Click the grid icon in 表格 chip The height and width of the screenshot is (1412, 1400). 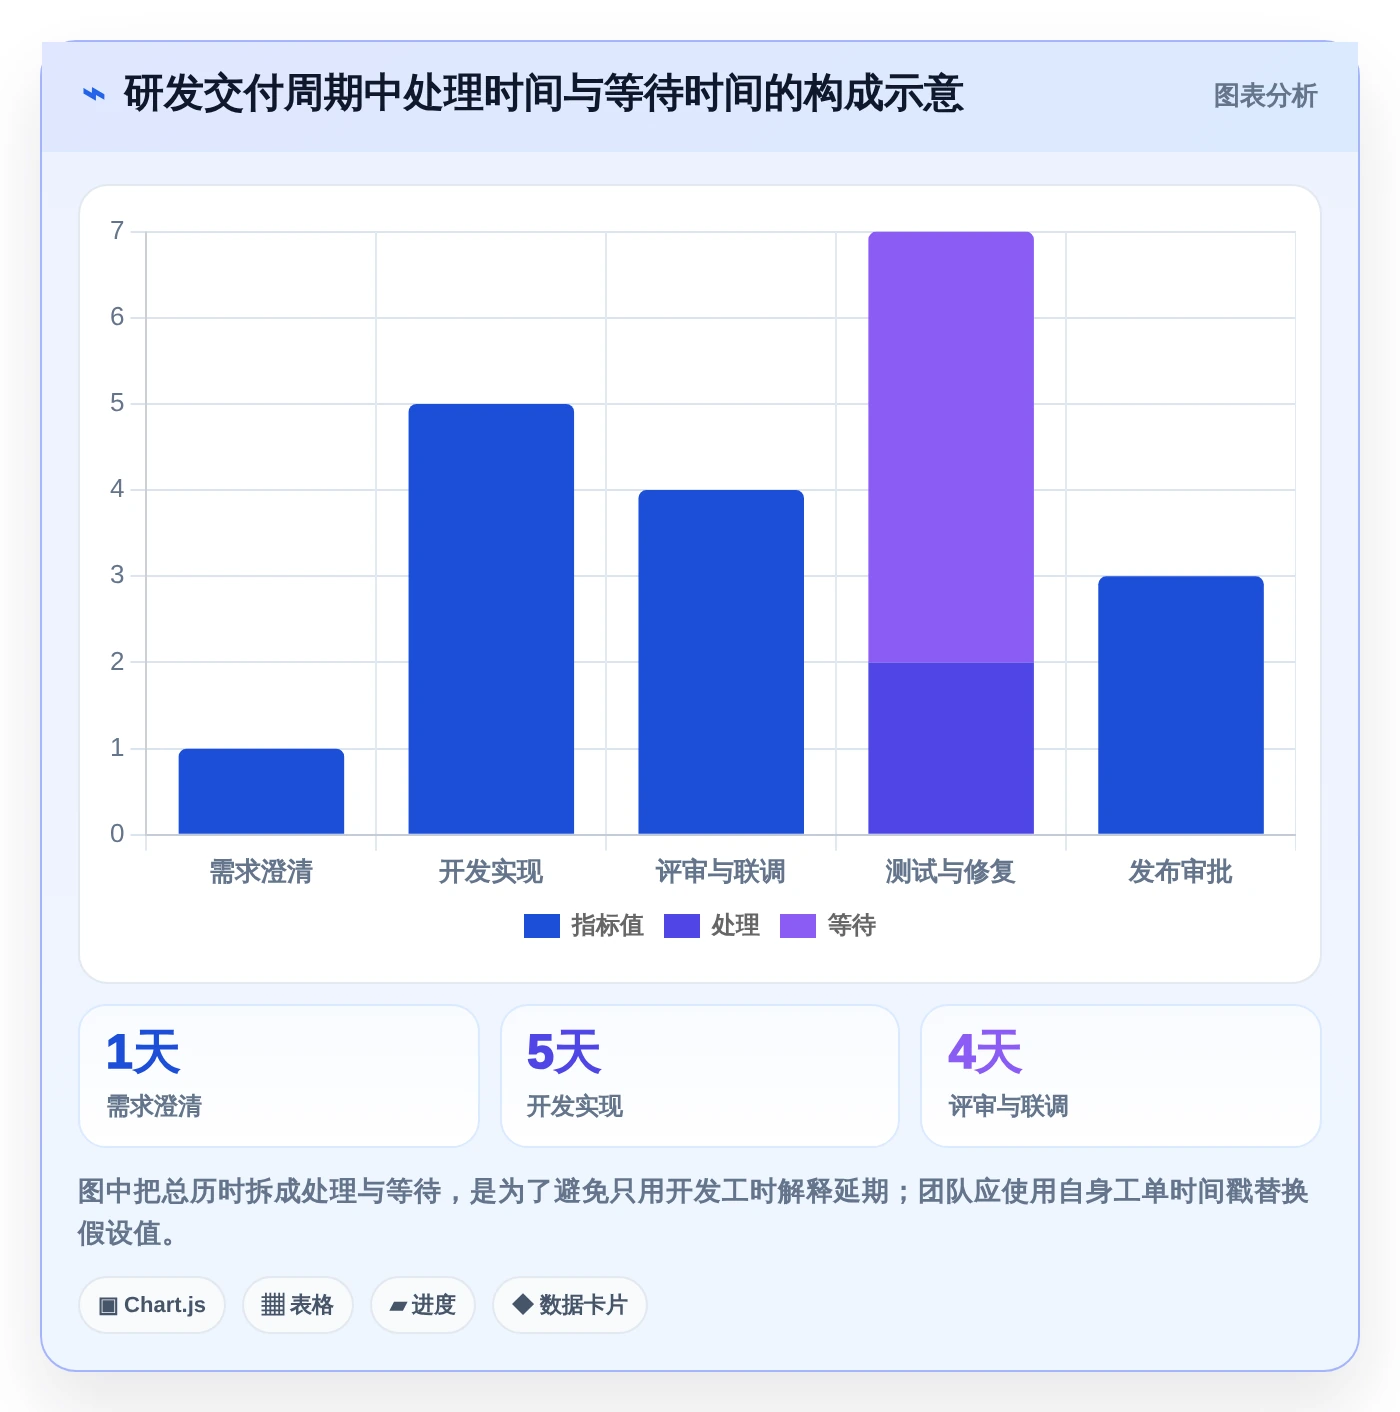pyautogui.click(x=273, y=1305)
